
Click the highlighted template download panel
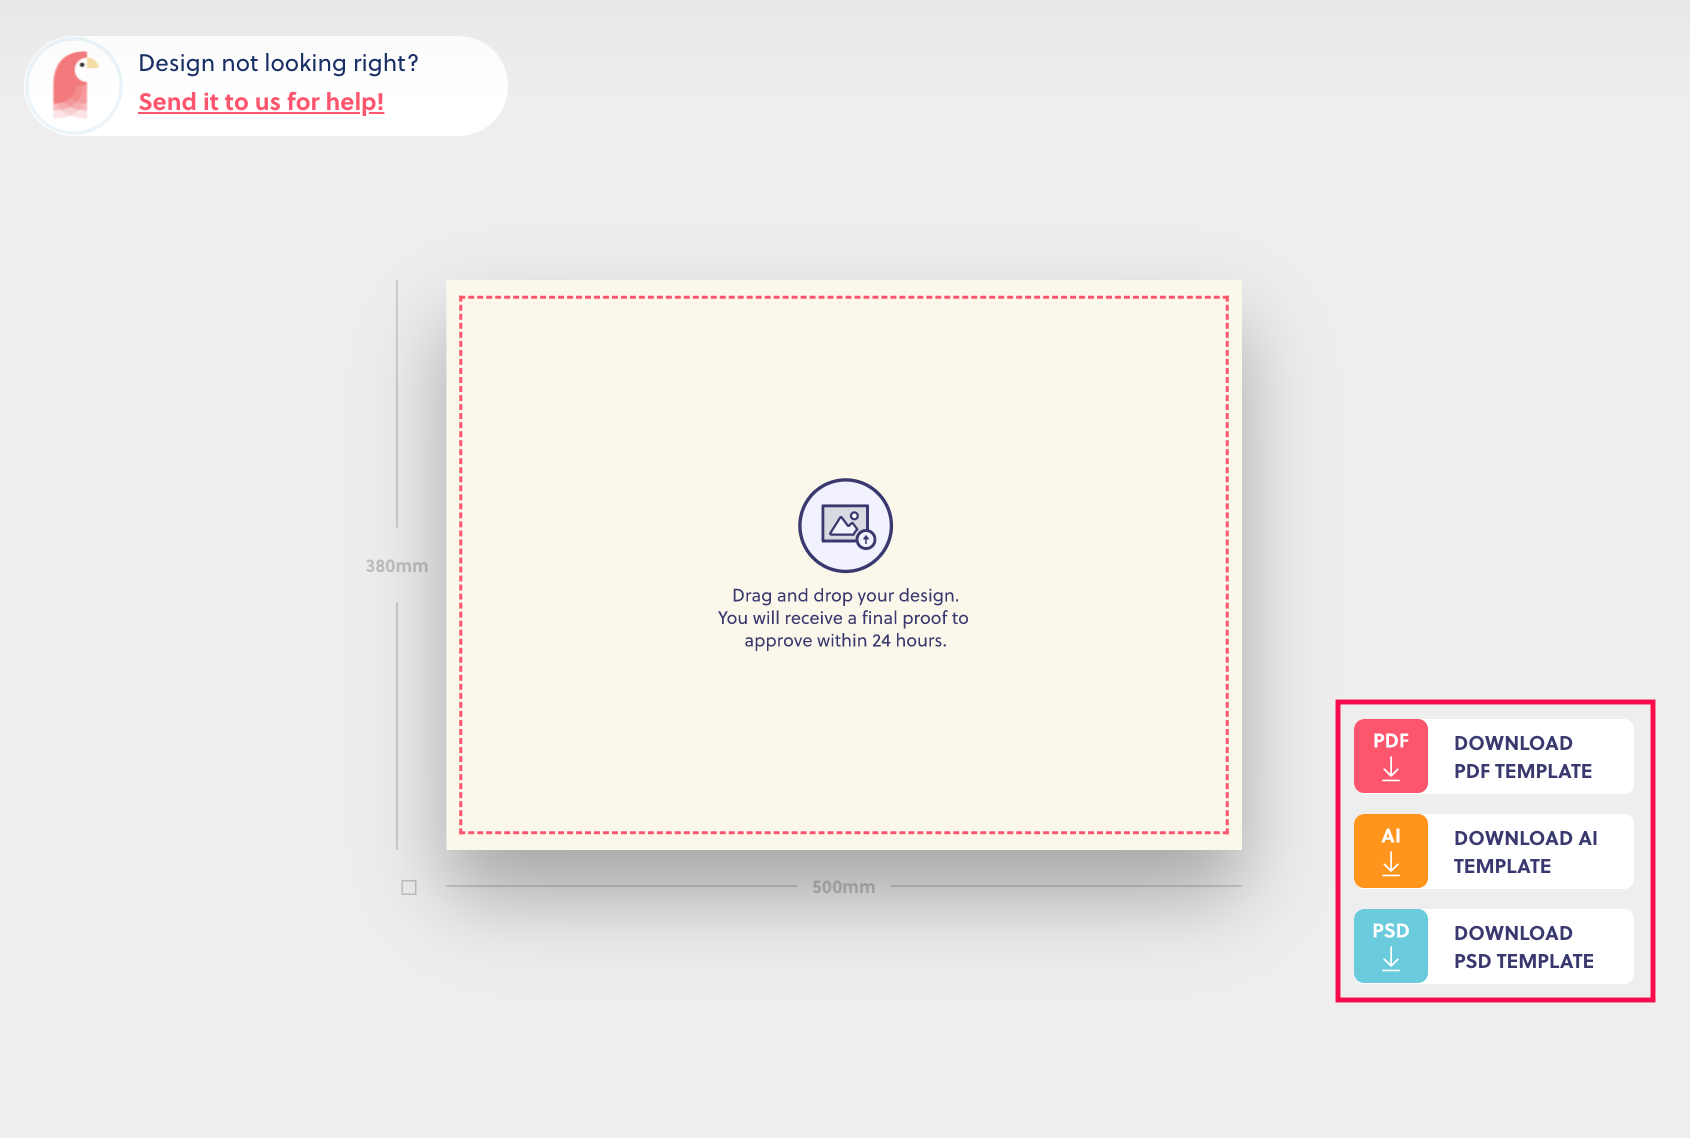click(1493, 850)
